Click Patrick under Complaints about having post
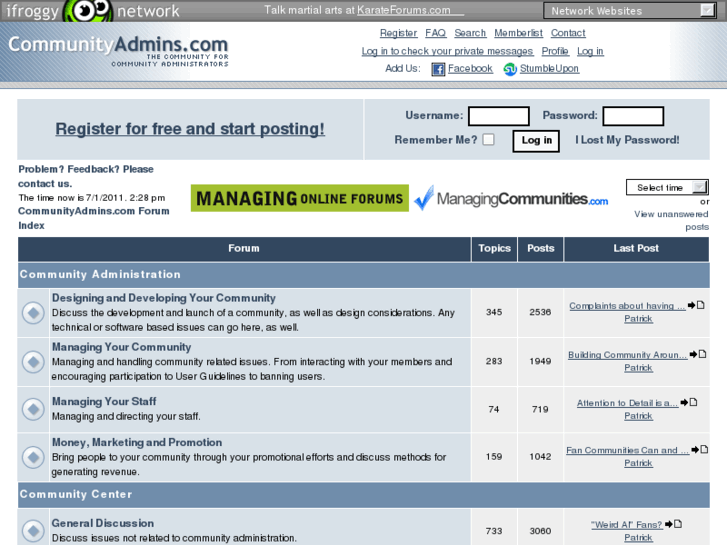727x545 pixels. (638, 319)
